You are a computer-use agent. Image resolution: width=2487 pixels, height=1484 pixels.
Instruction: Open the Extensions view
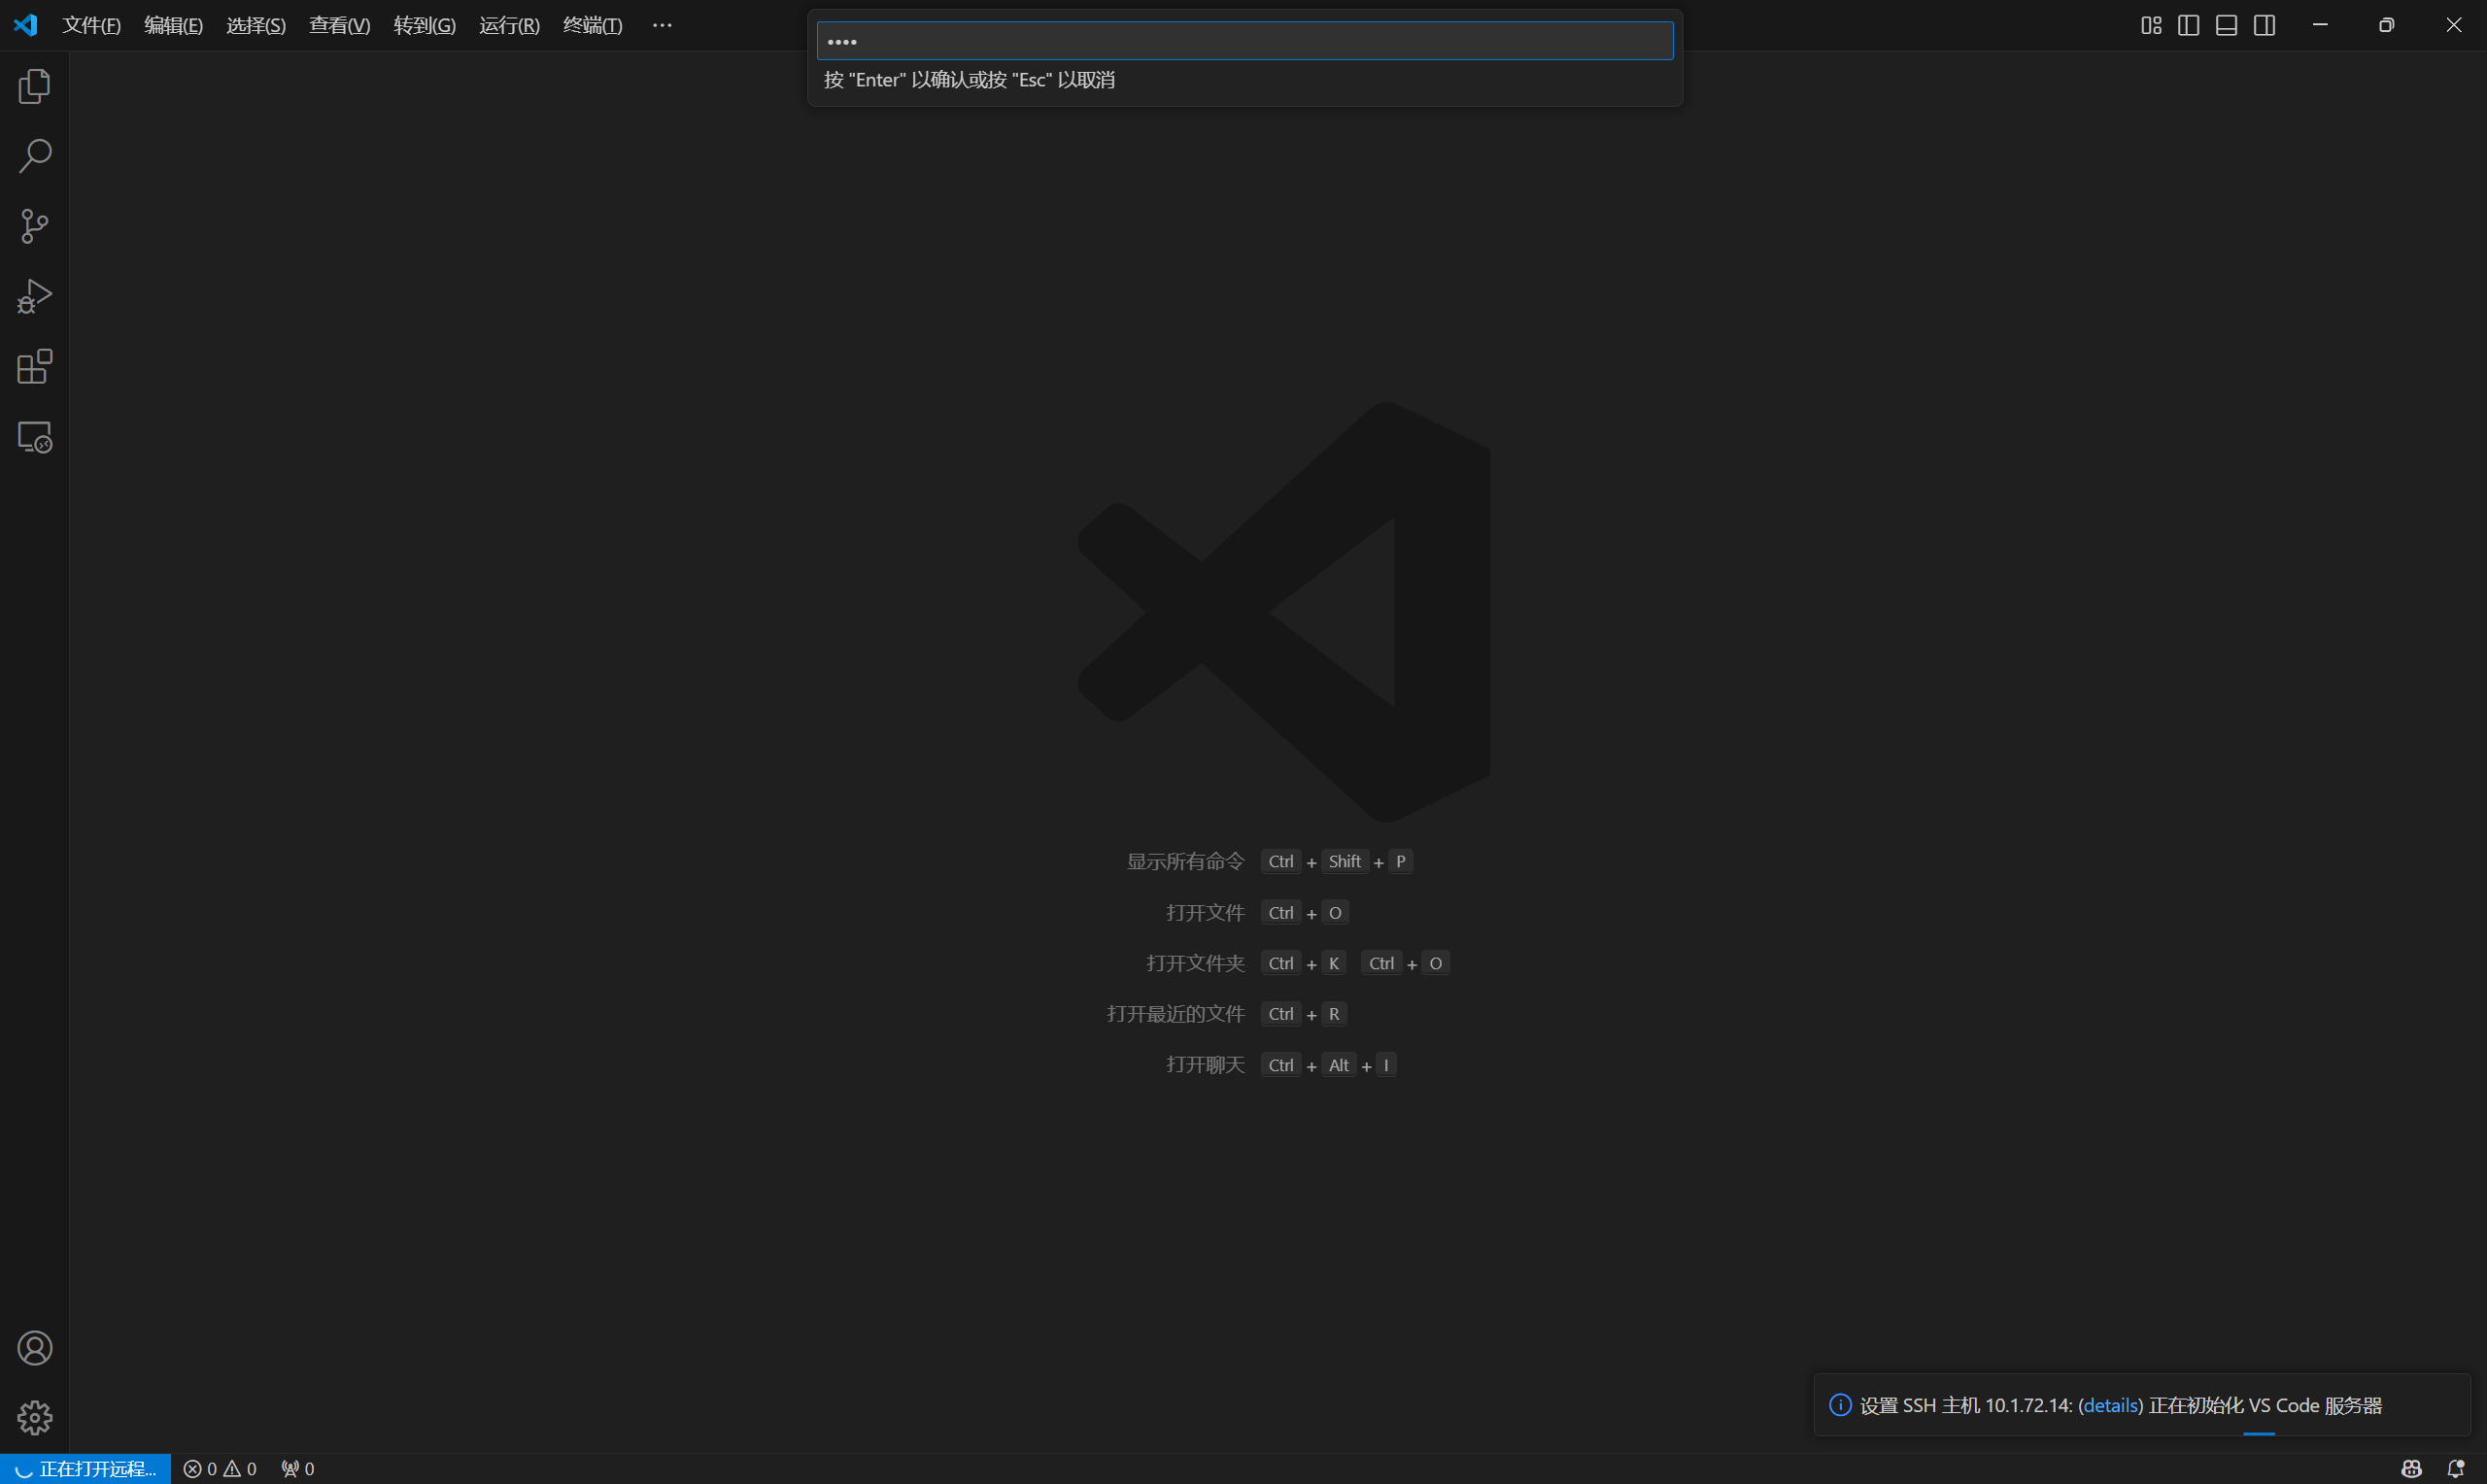tap(35, 367)
